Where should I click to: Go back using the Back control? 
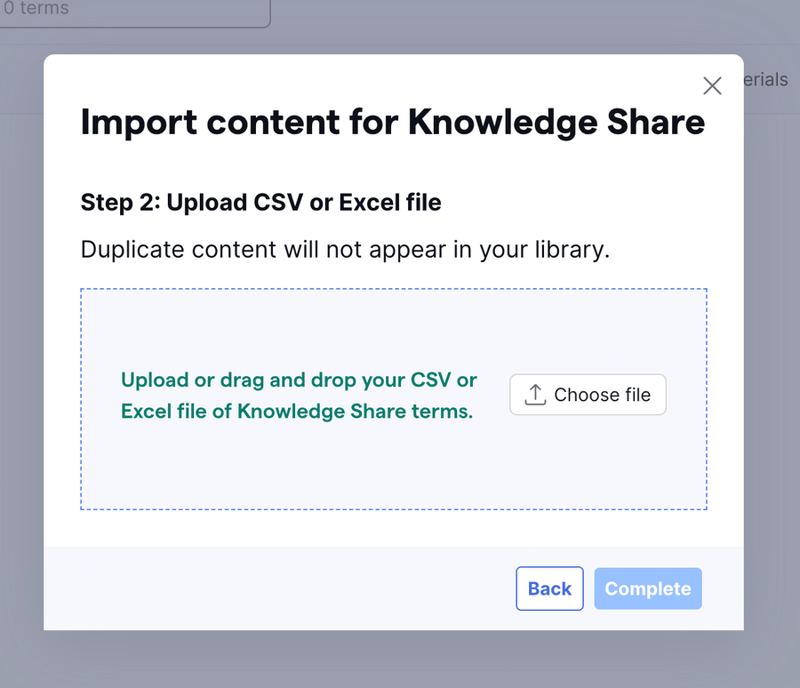click(x=549, y=589)
